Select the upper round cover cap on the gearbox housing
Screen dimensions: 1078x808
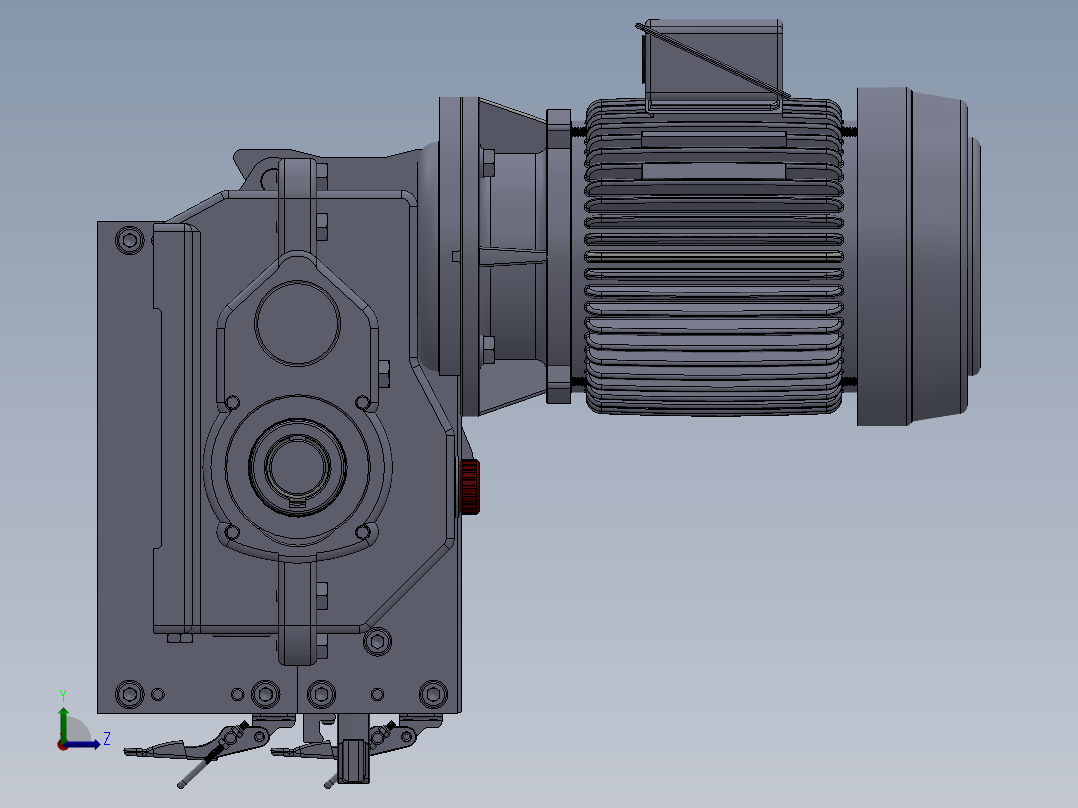click(x=297, y=323)
